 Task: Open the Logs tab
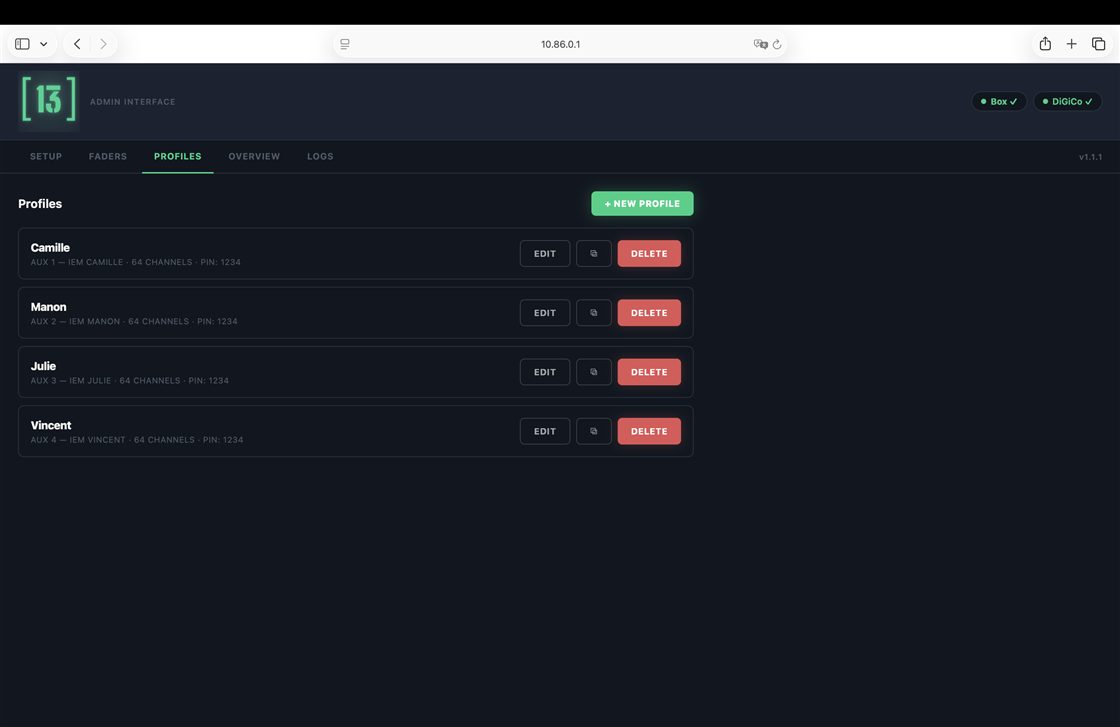[320, 156]
